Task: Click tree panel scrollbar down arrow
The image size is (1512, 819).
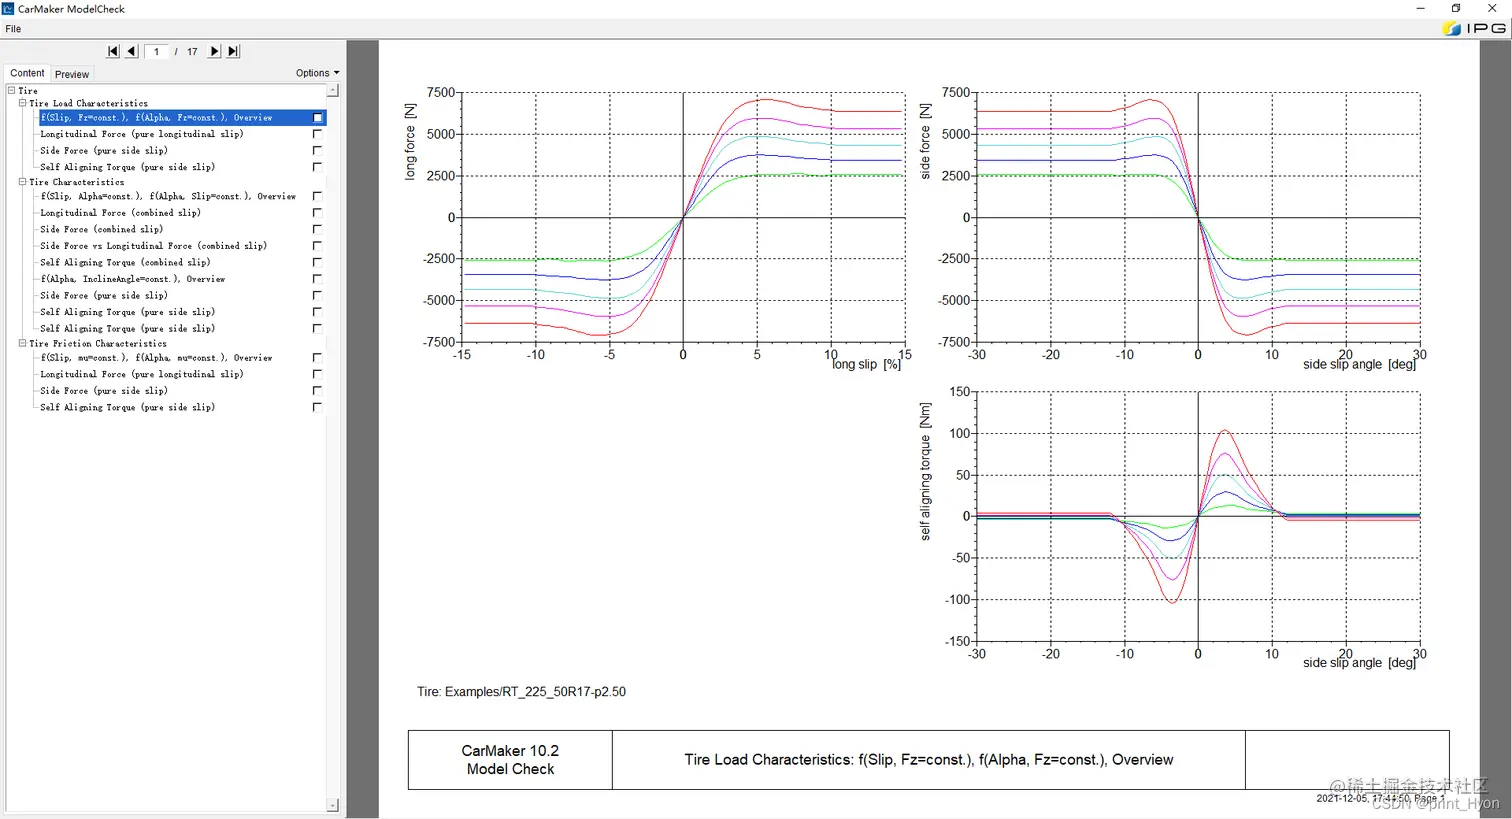Action: coord(333,805)
